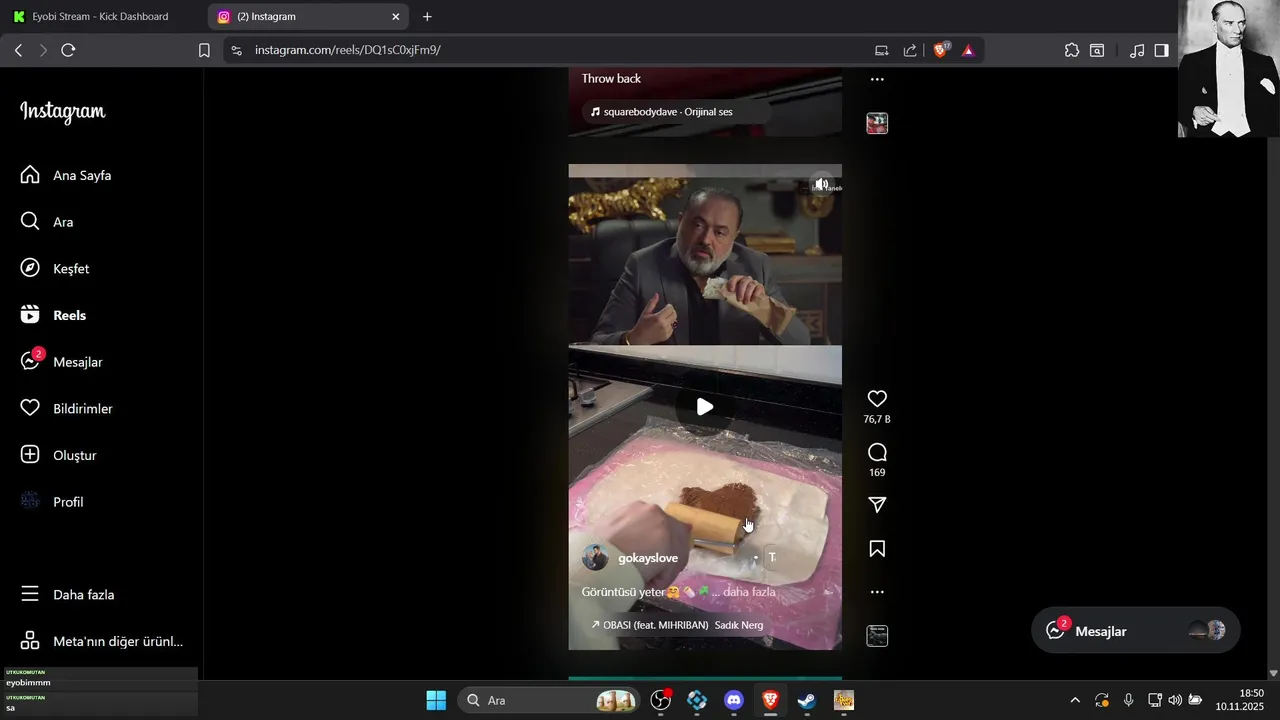The image size is (1280, 720).
Task: Like the reel with the heart icon
Action: coord(877,398)
